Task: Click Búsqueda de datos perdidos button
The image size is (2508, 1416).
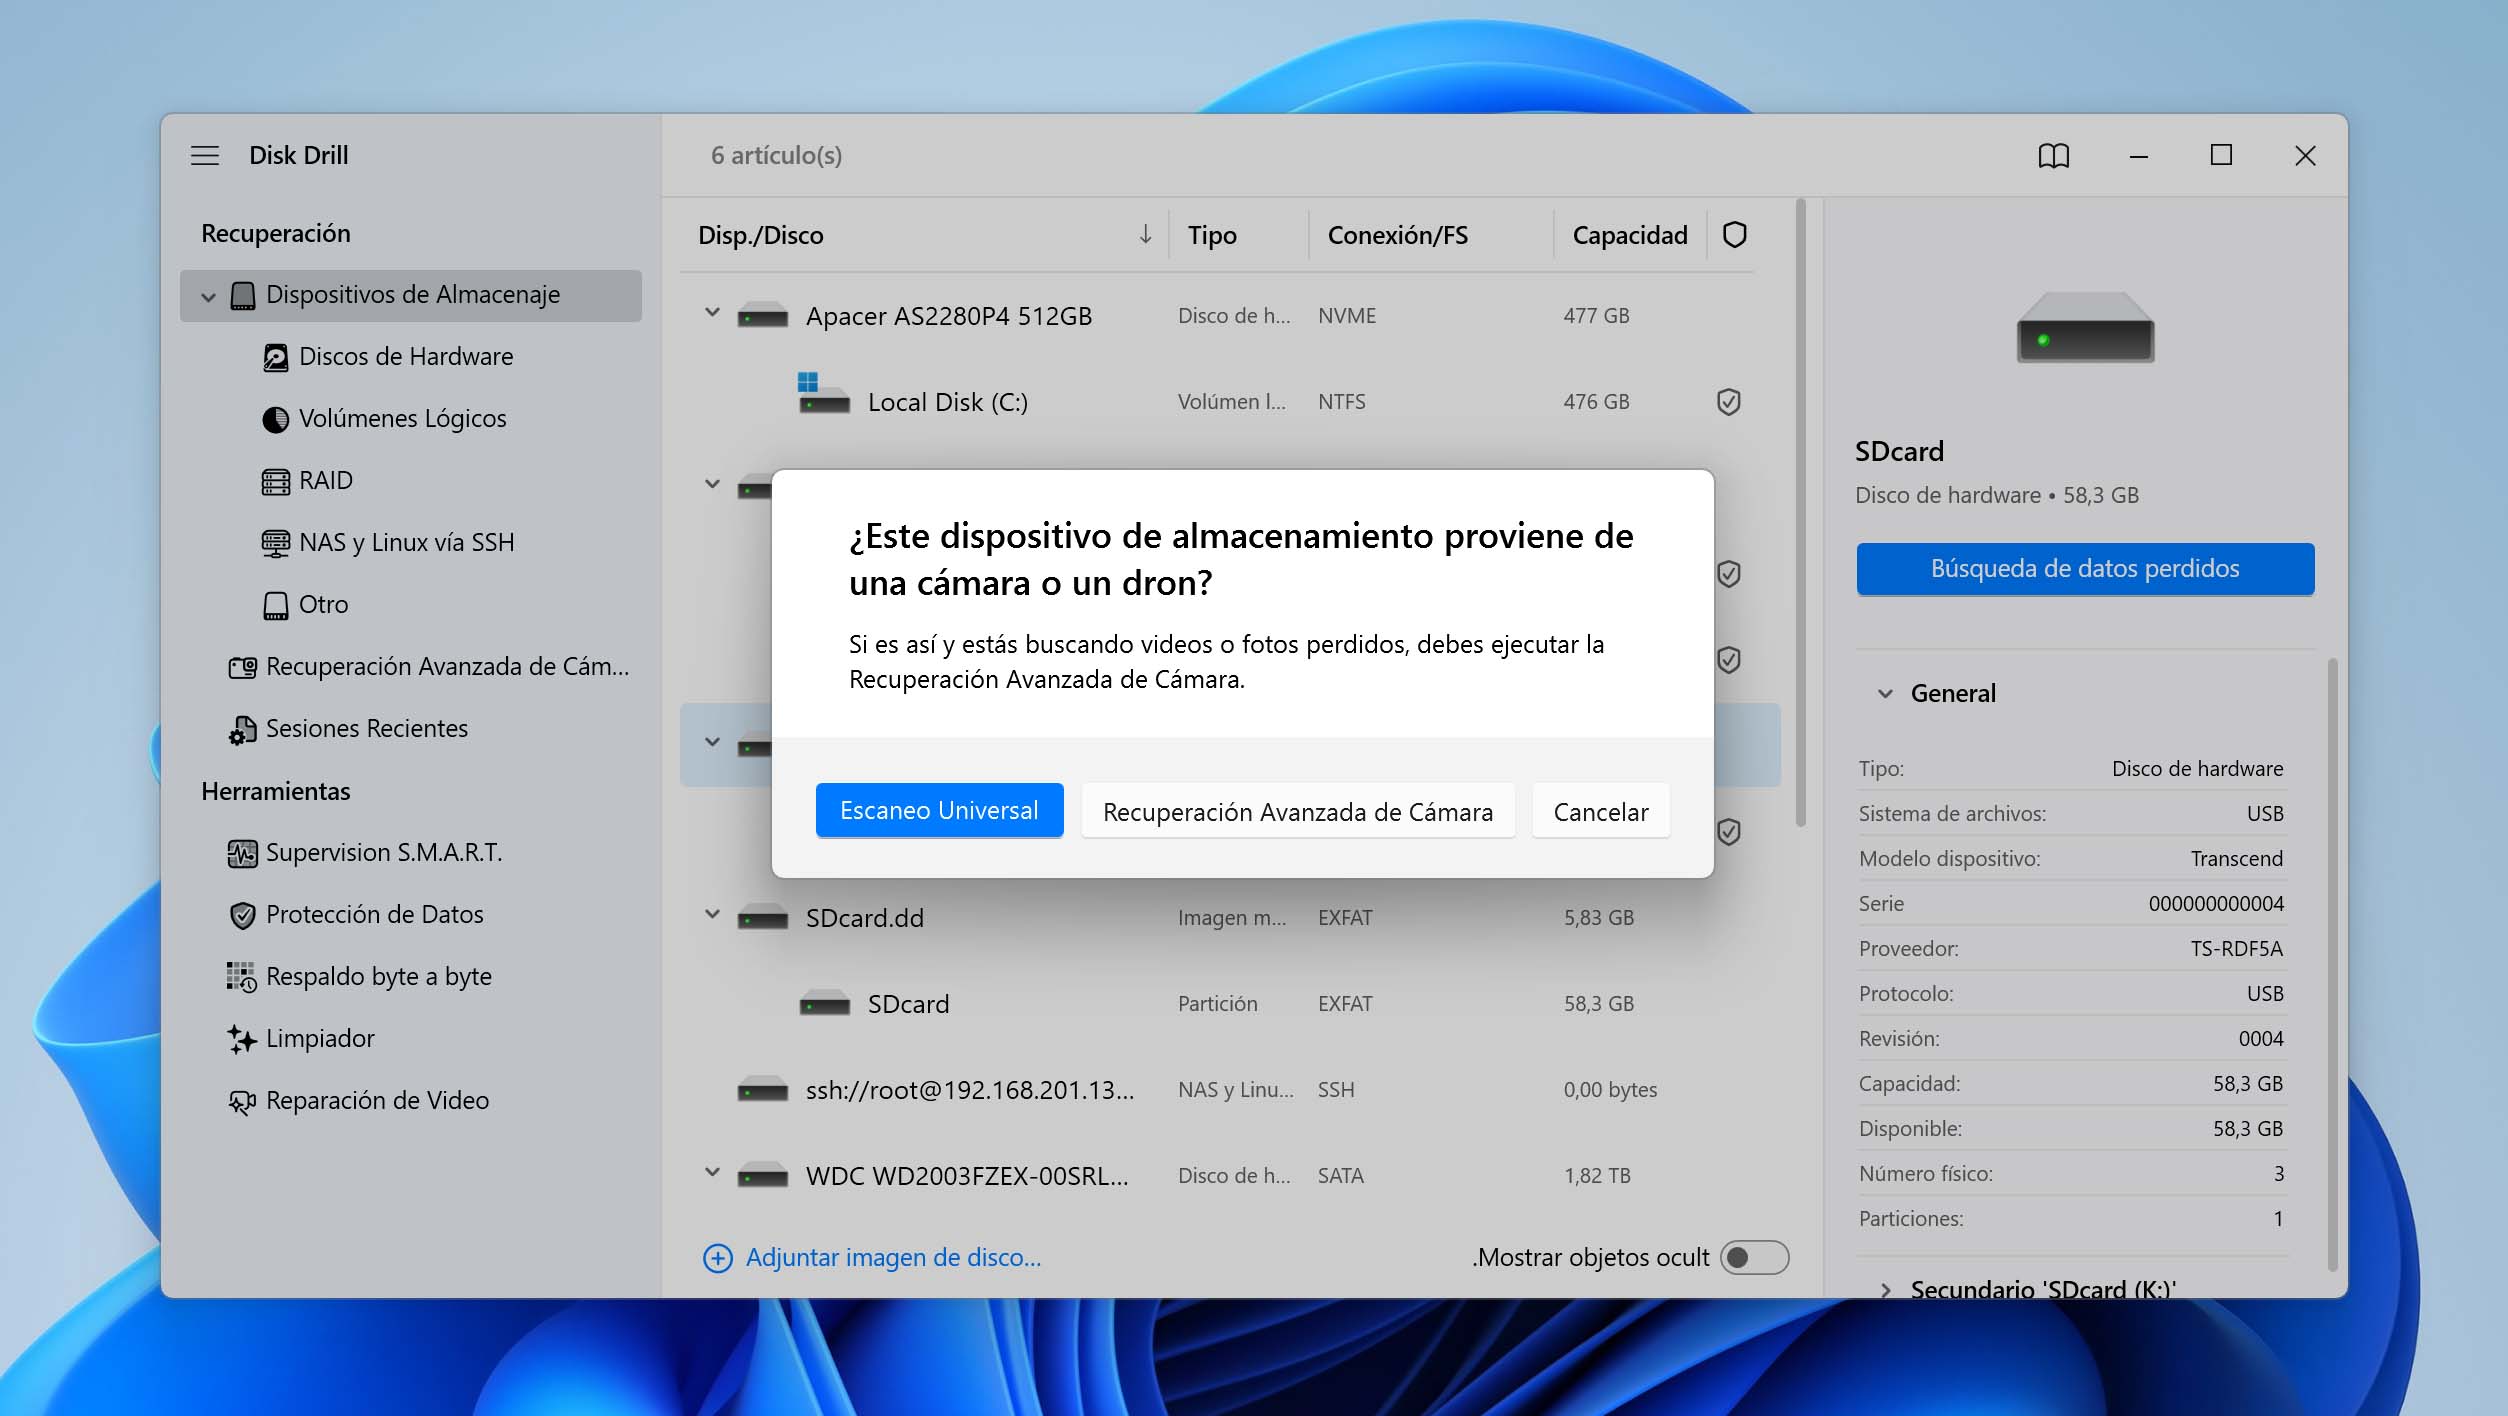Action: pyautogui.click(x=2085, y=569)
